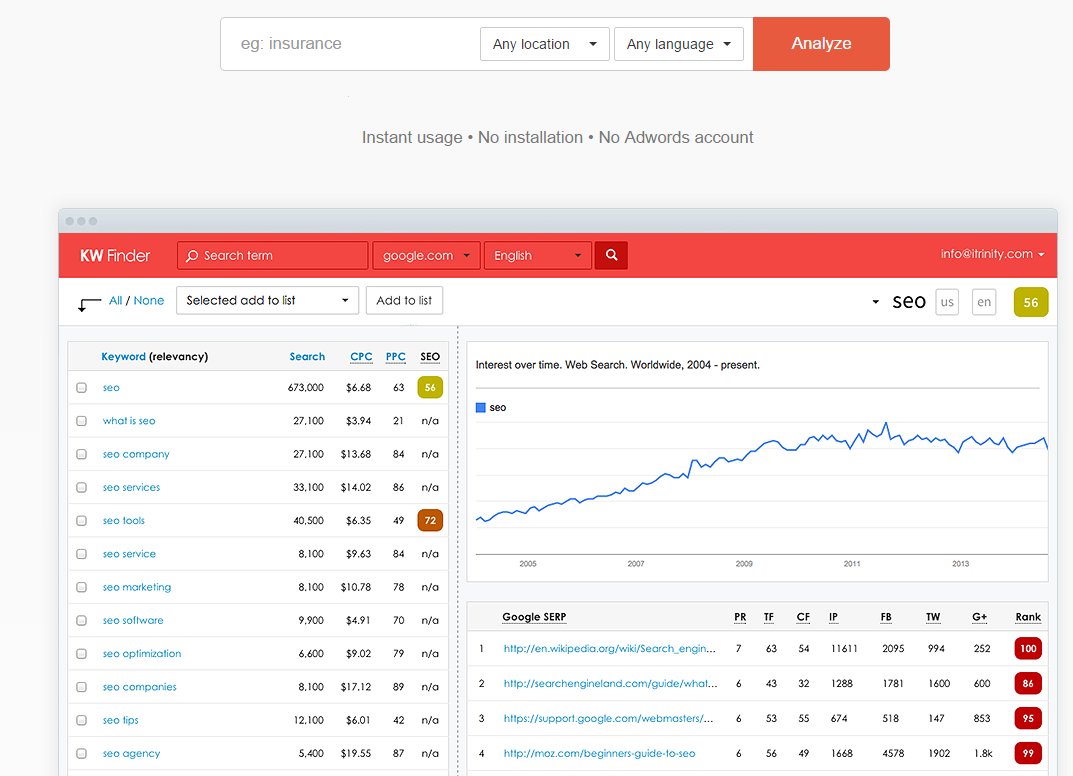The width and height of the screenshot is (1073, 776).
Task: Tick the checkbox for keyword seo
Action: 81,388
